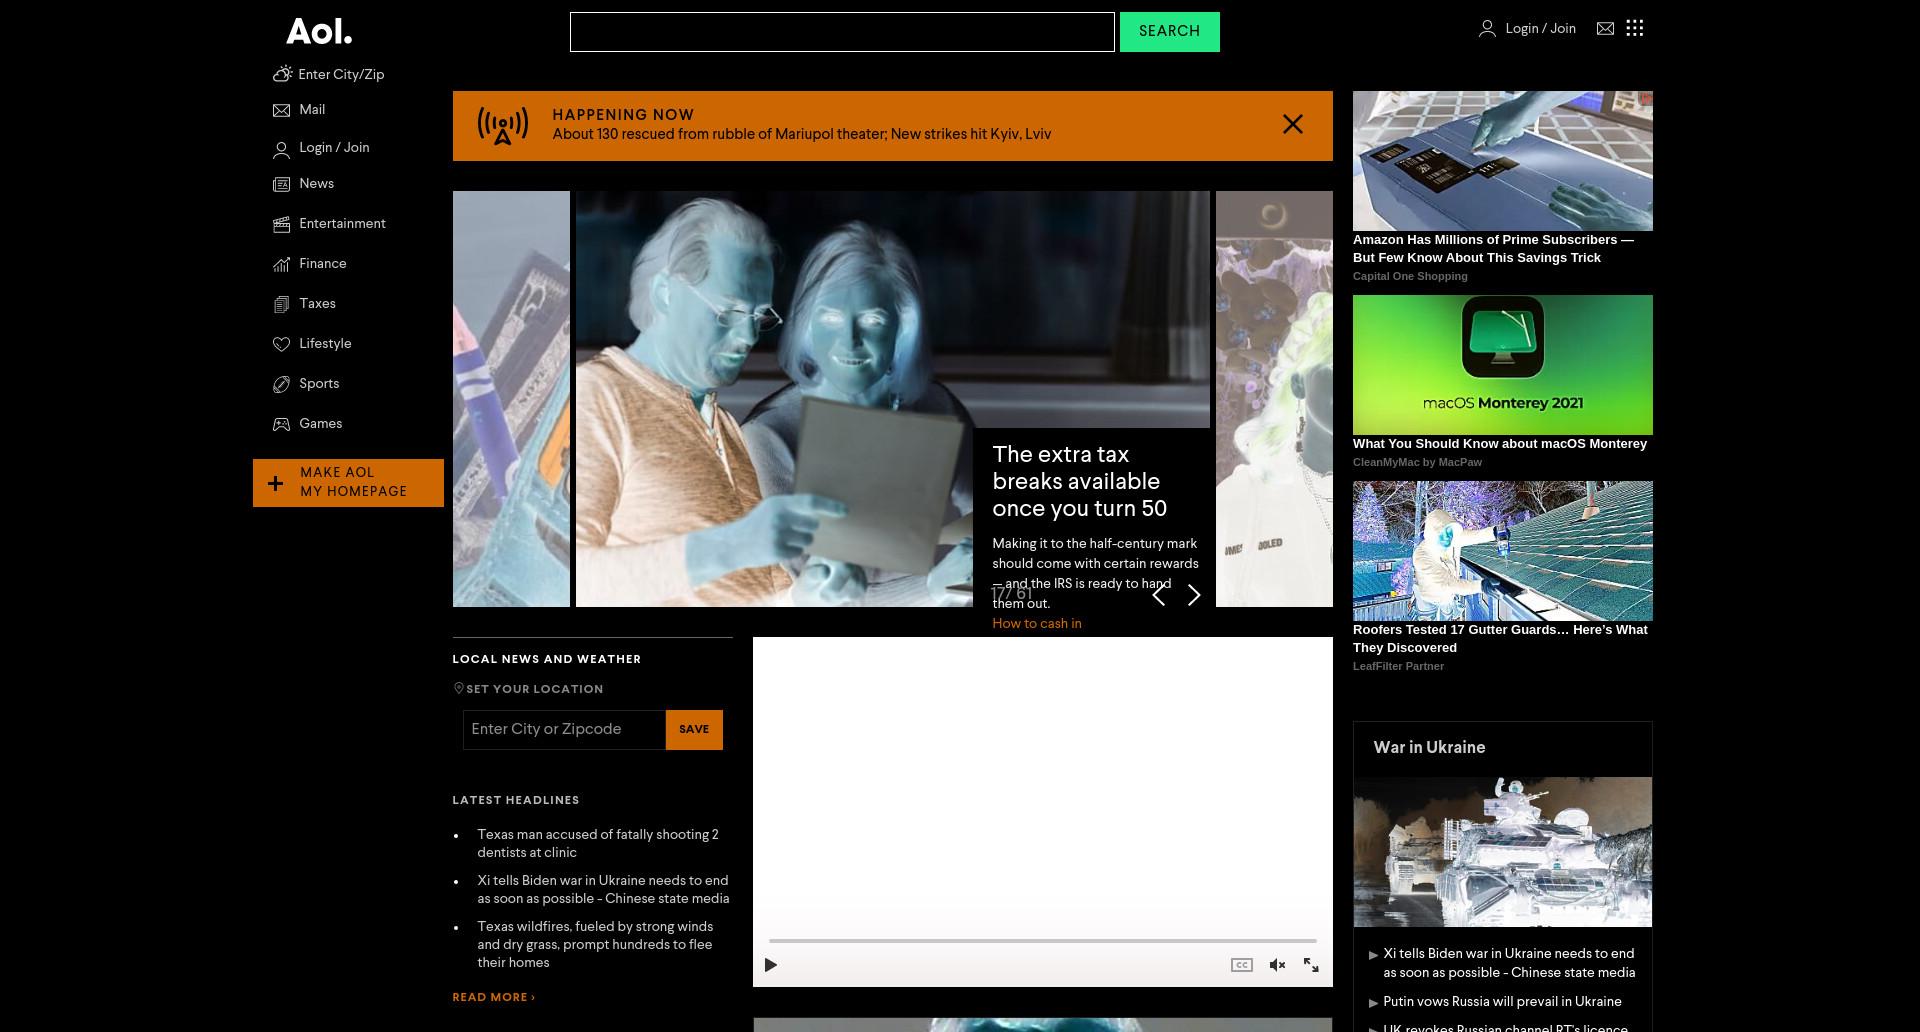Viewport: 1920px width, 1032px height.
Task: Select Taxes in the sidebar
Action: [x=304, y=304]
